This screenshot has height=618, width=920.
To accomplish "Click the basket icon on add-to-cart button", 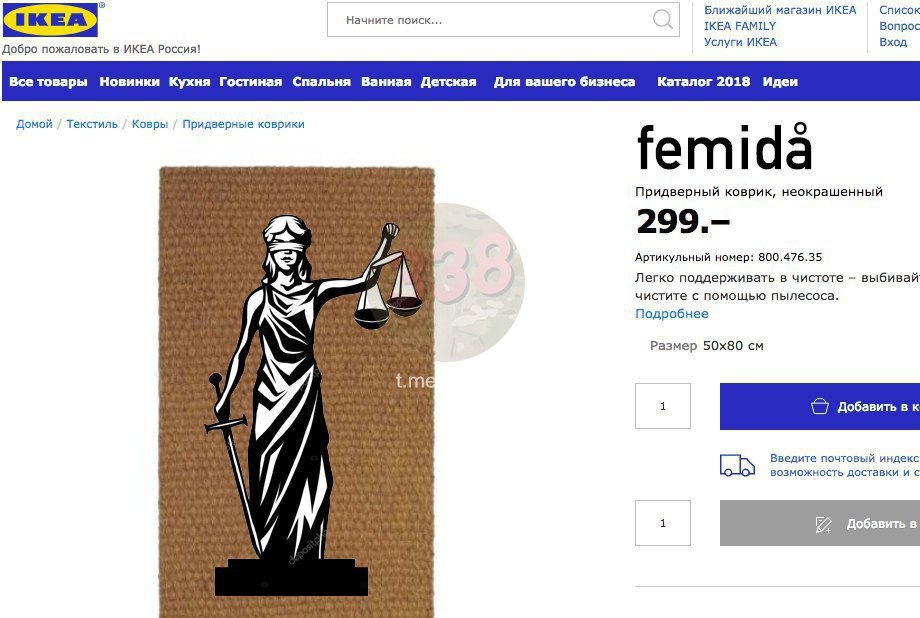I will point(820,406).
